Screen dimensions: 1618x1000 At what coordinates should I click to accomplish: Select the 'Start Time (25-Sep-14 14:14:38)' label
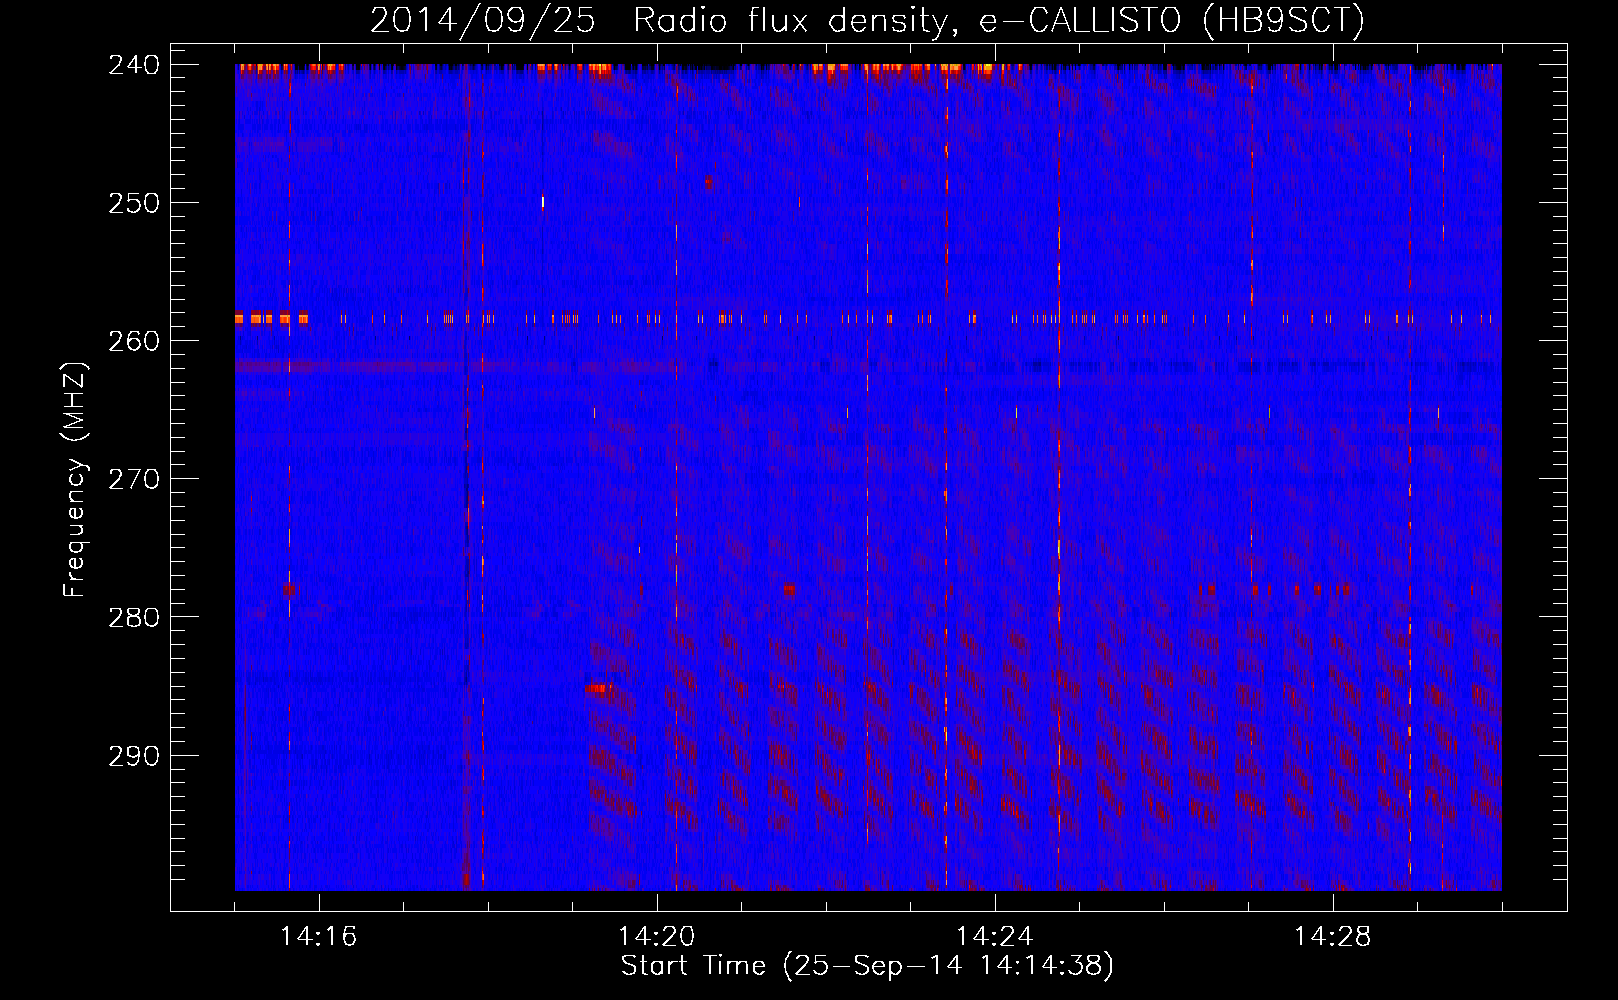coord(867,966)
